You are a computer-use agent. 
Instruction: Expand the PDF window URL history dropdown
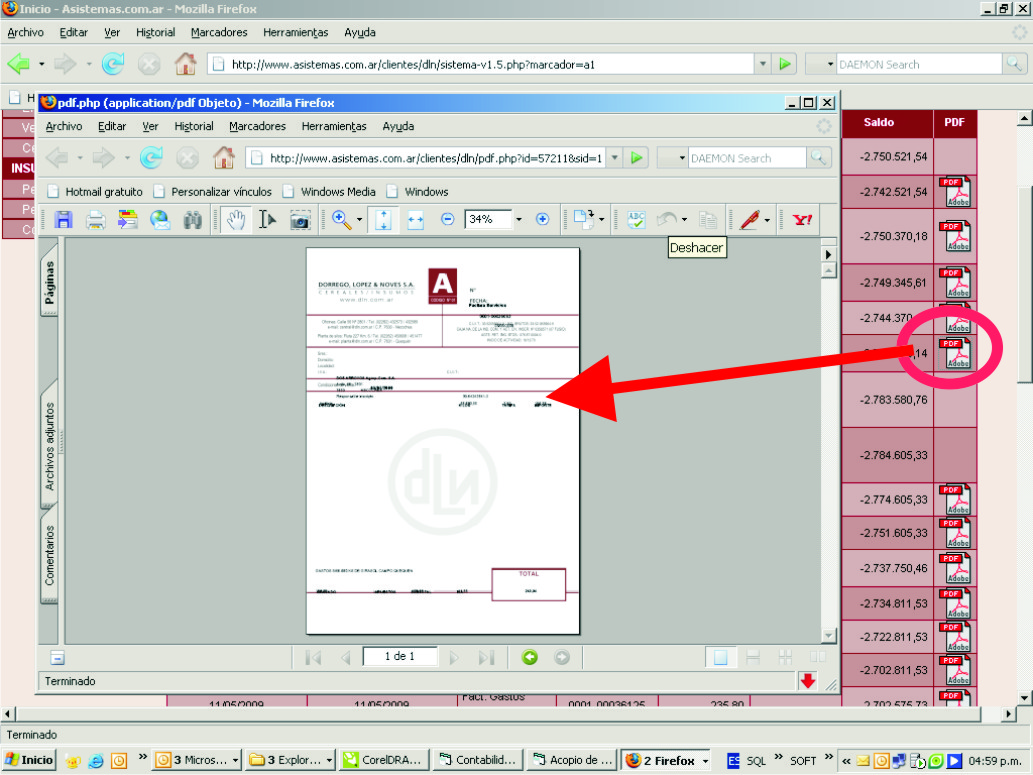613,158
